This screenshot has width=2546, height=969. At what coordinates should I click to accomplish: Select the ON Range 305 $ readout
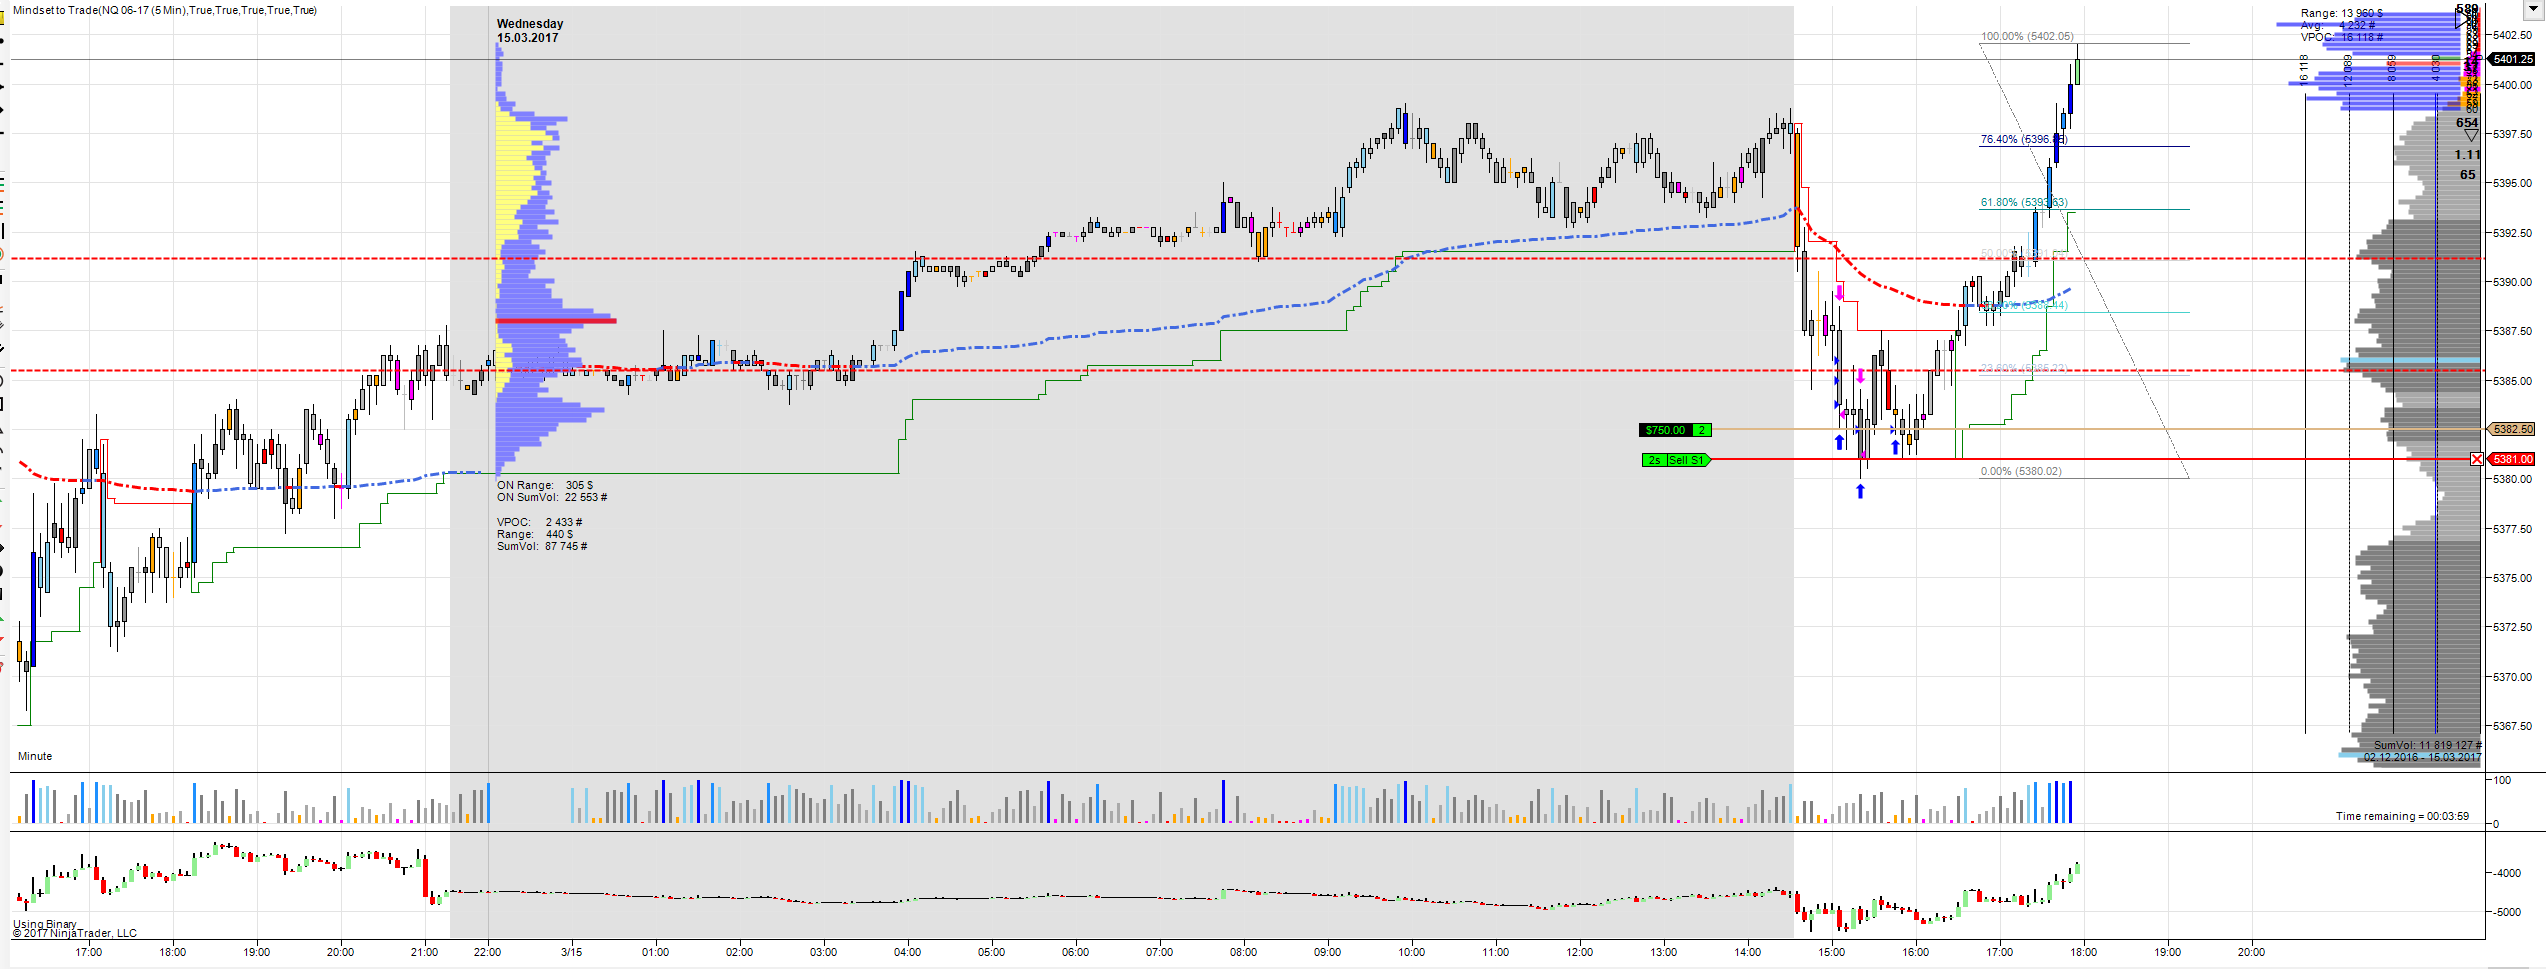(545, 485)
